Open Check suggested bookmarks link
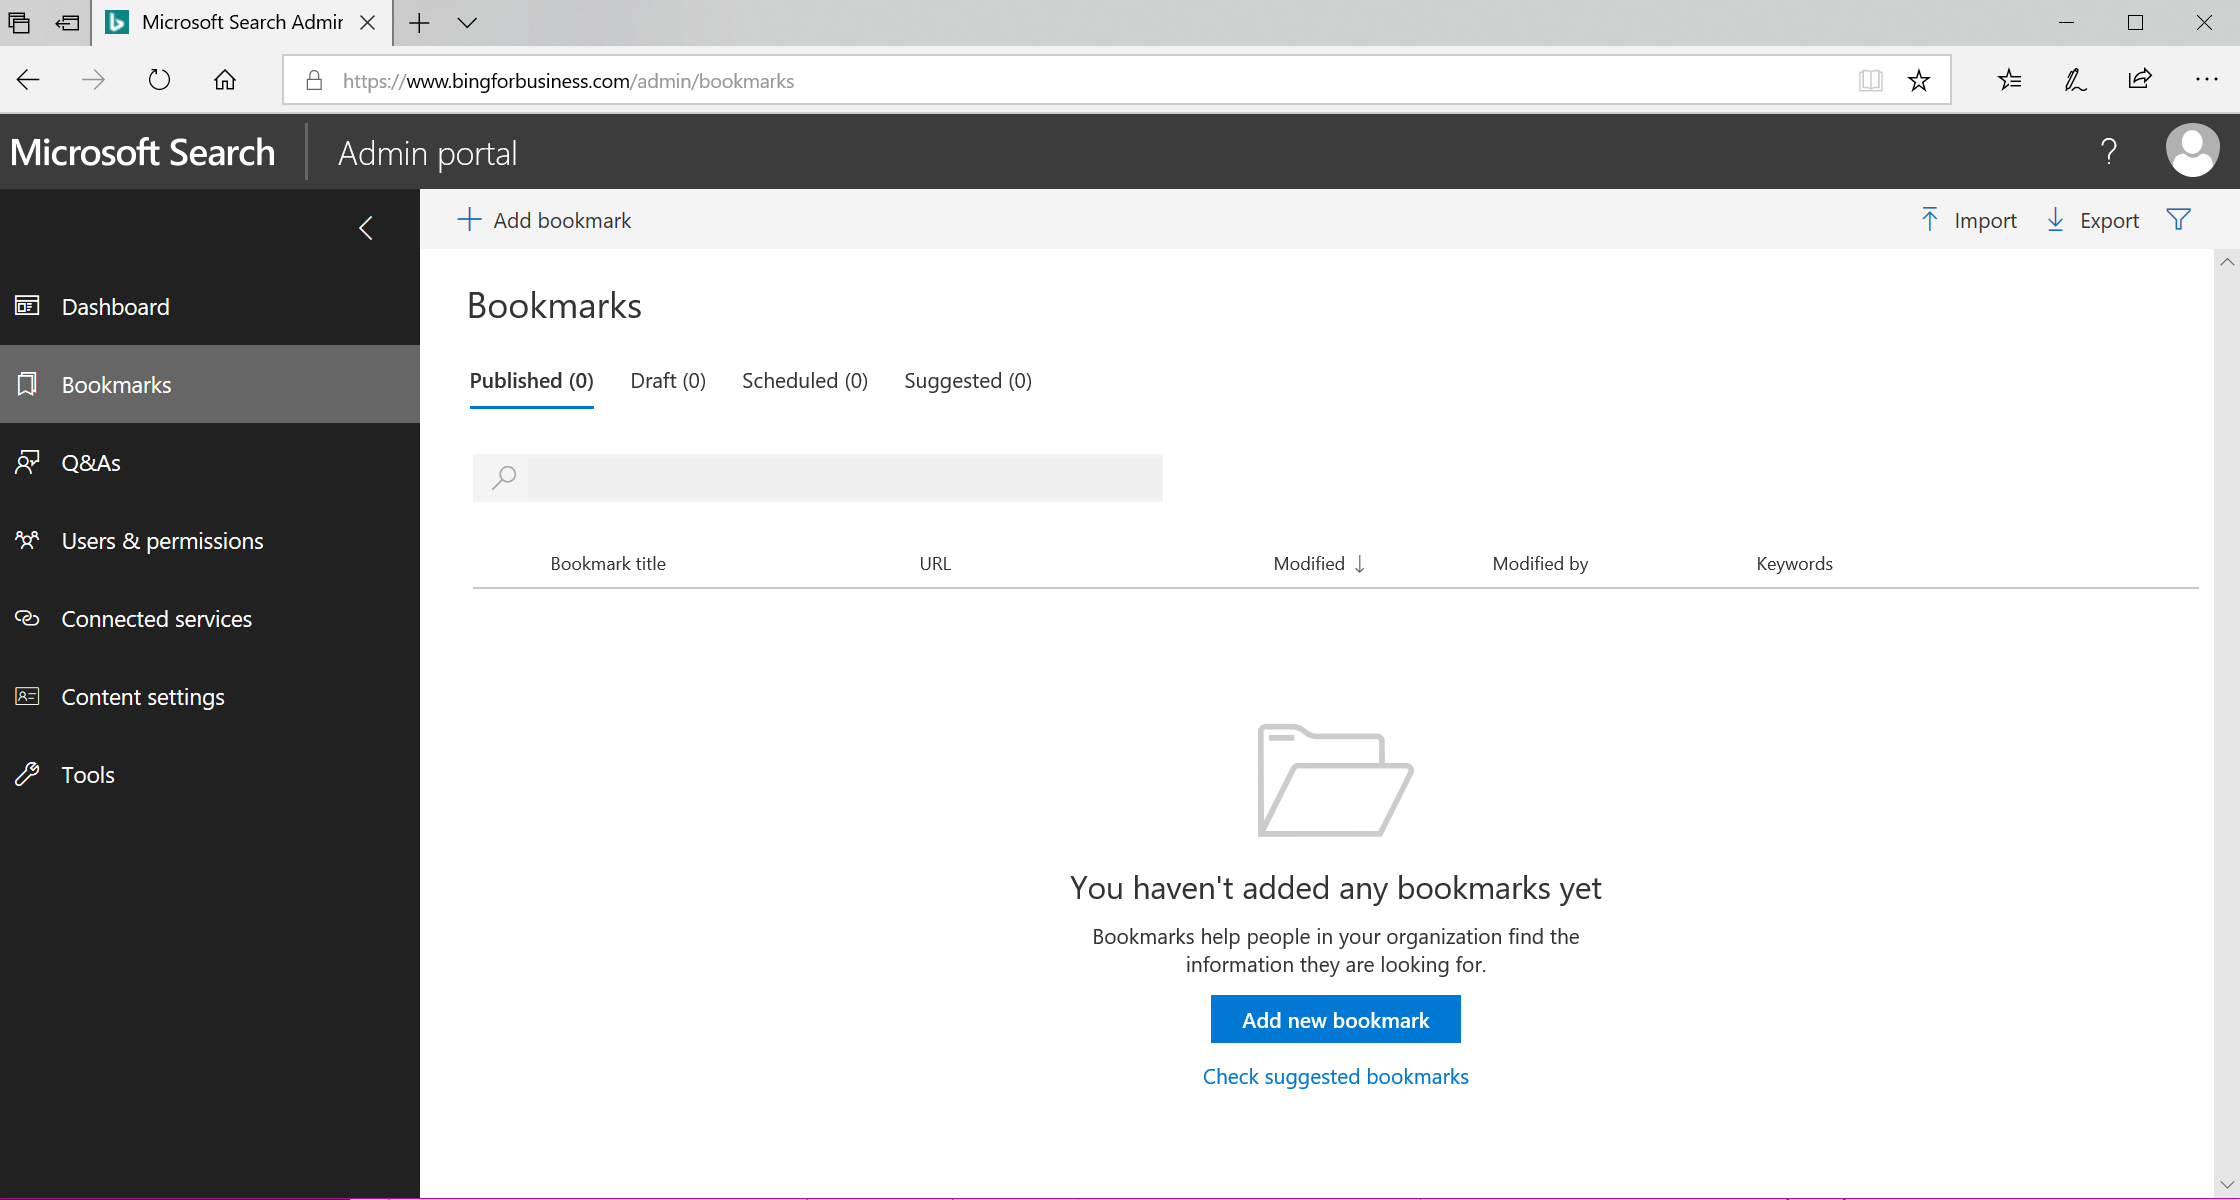2240x1200 pixels. tap(1335, 1076)
